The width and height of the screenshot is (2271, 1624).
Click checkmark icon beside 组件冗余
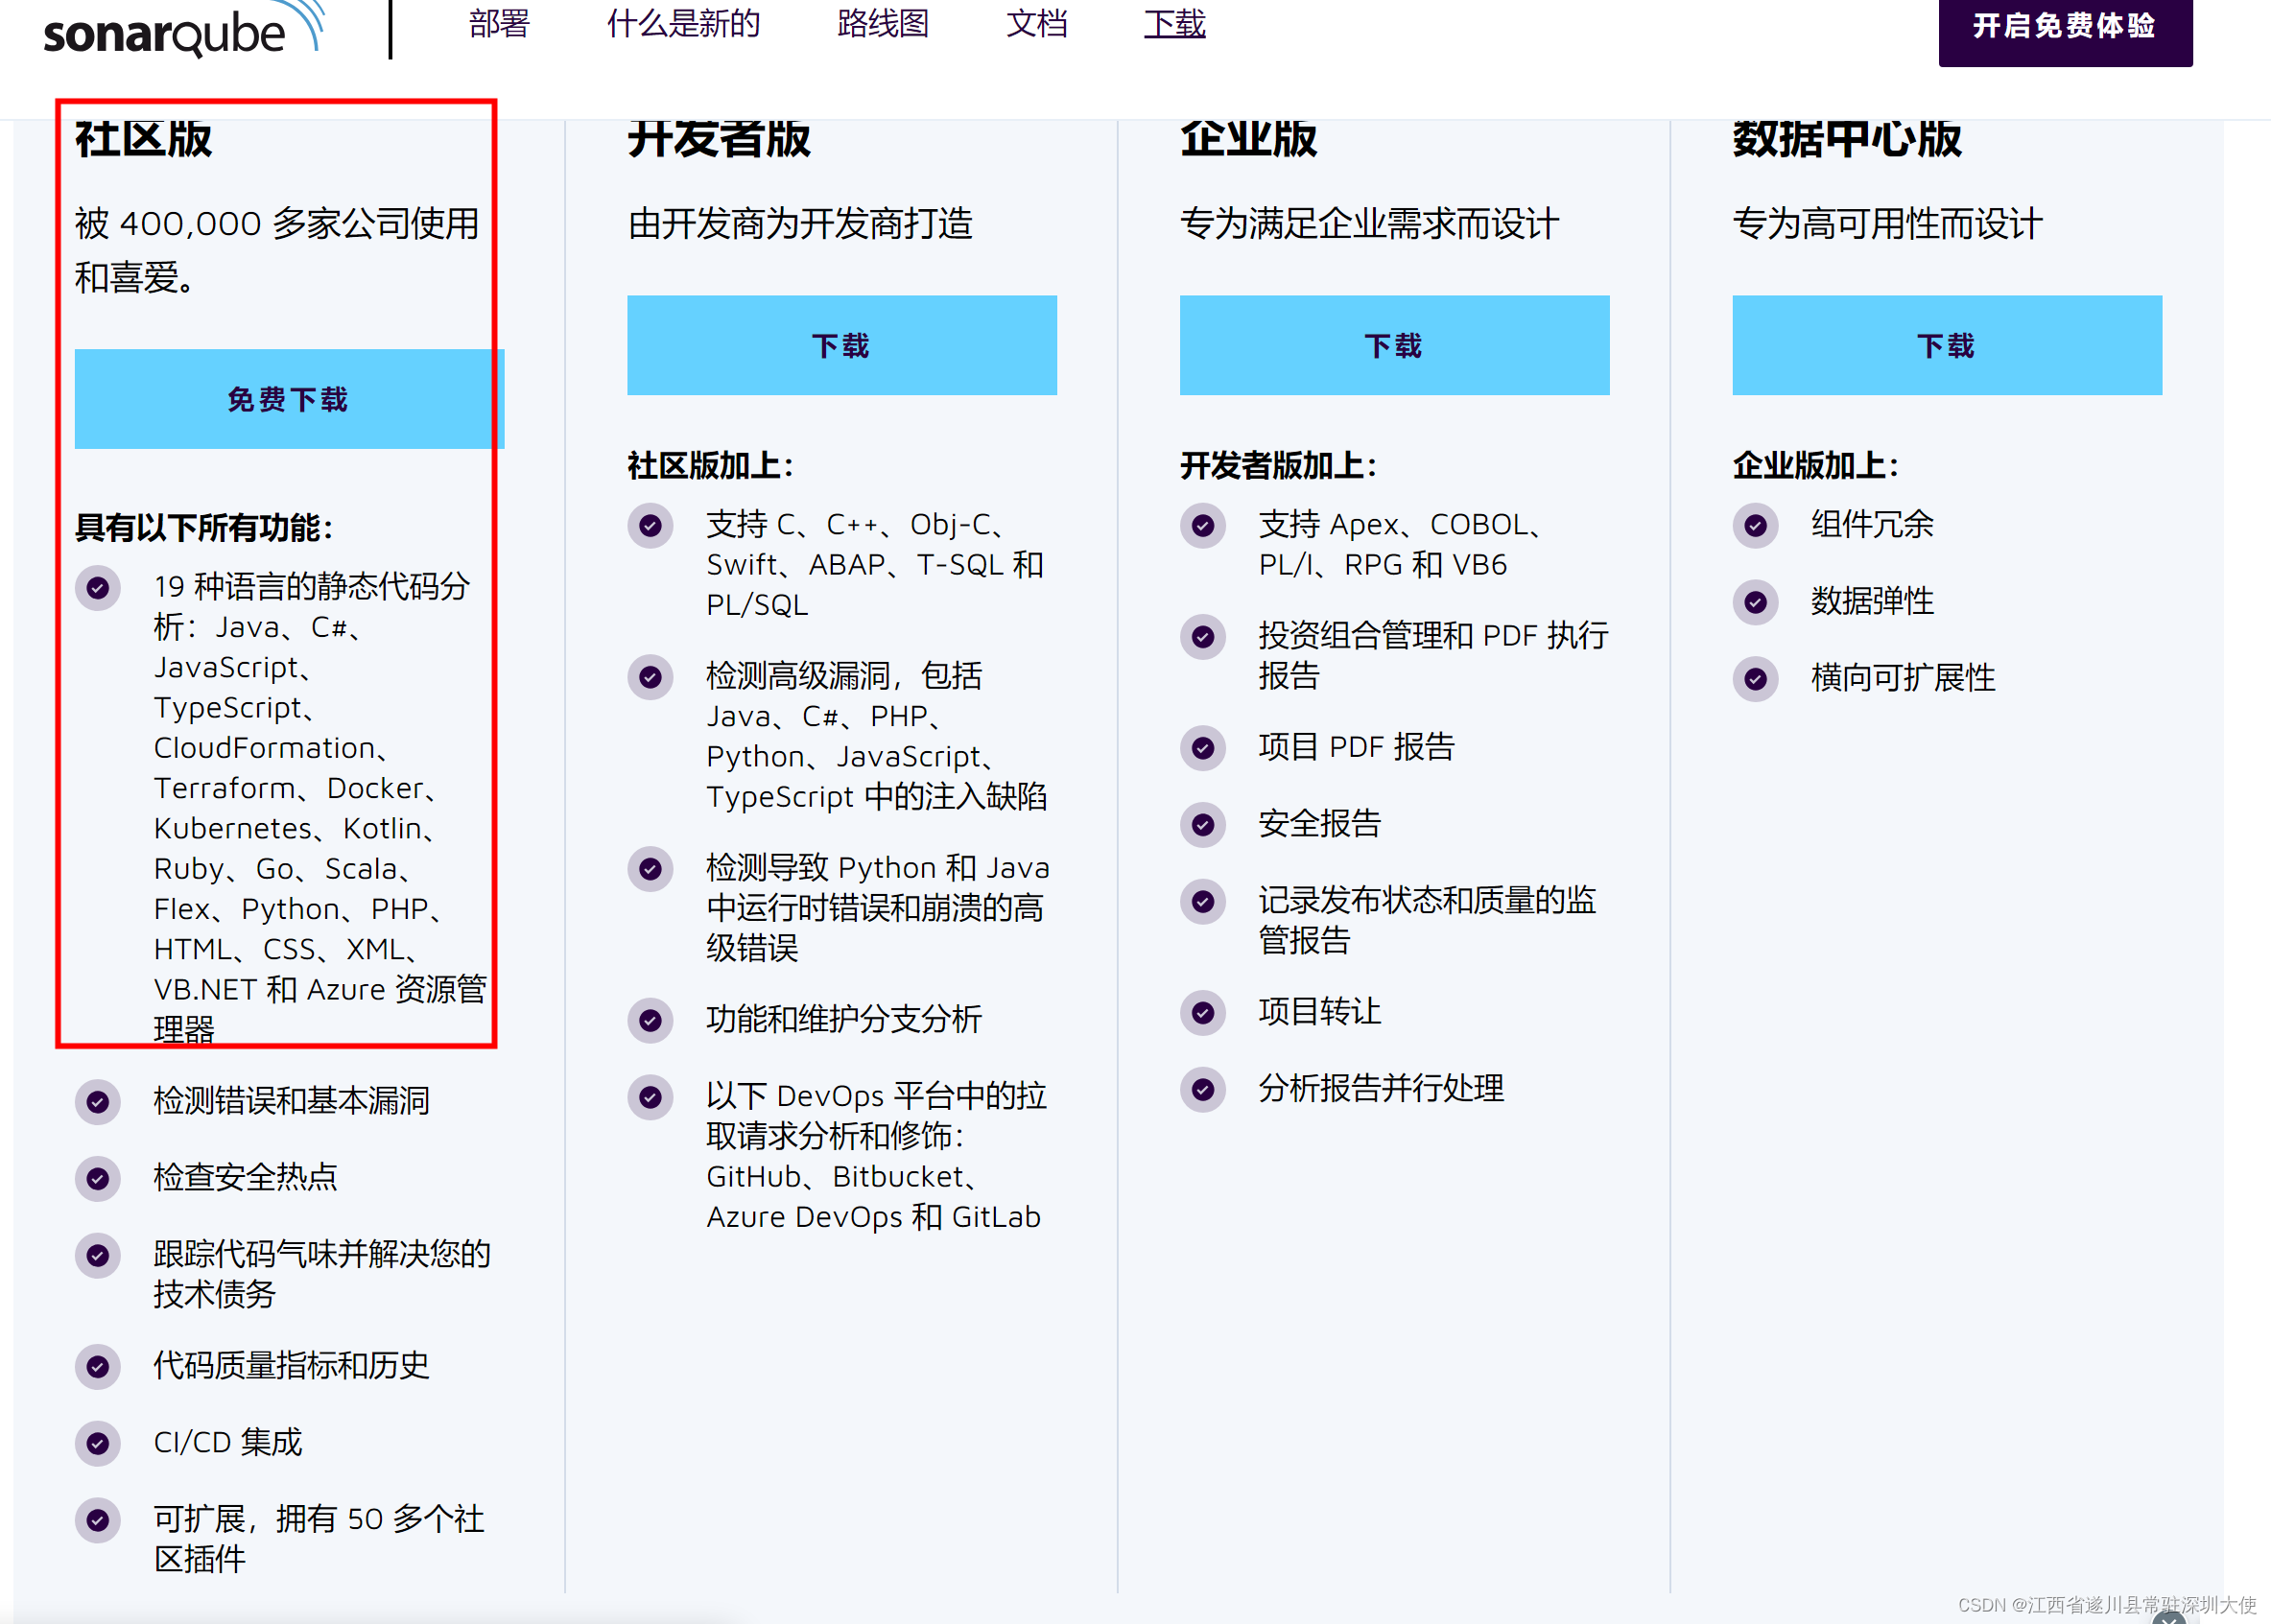[x=1755, y=525]
